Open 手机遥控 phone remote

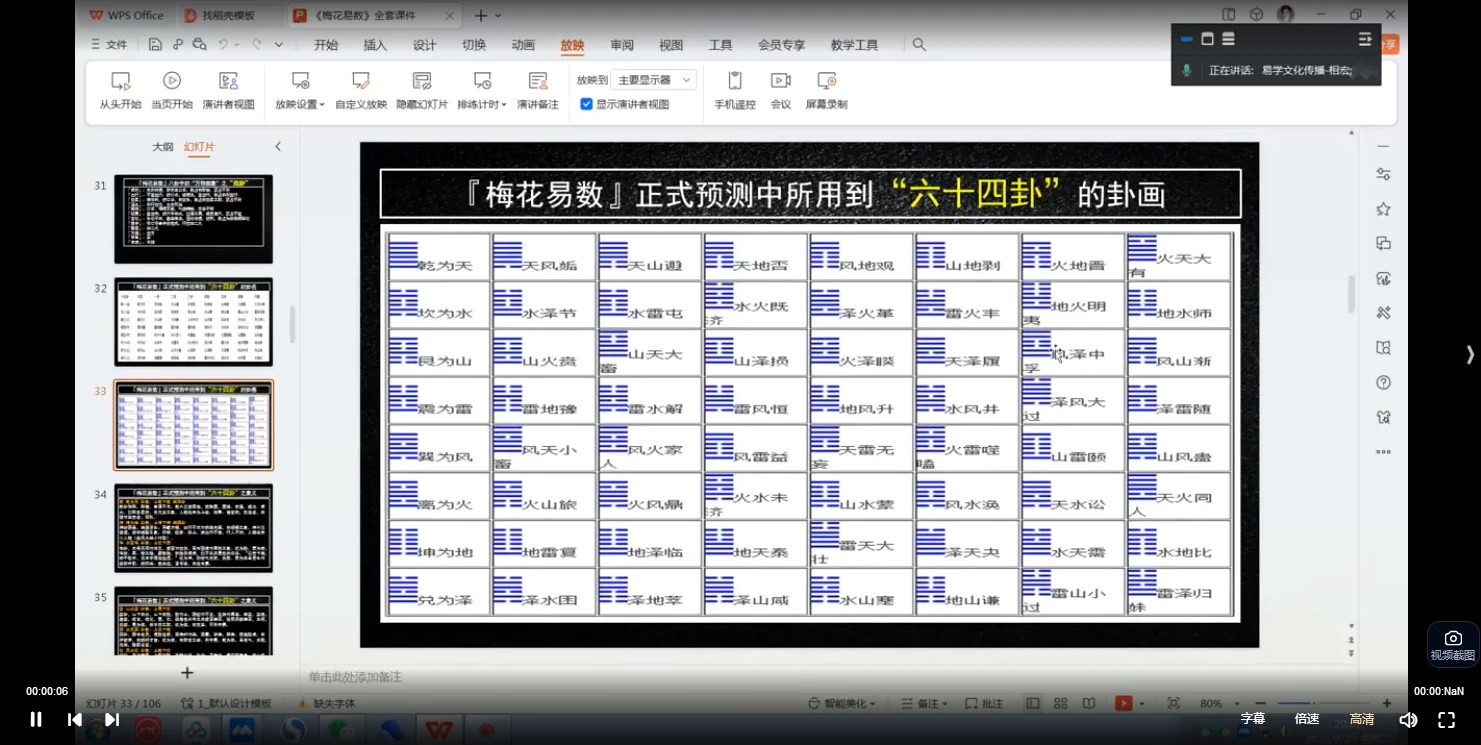tap(735, 90)
